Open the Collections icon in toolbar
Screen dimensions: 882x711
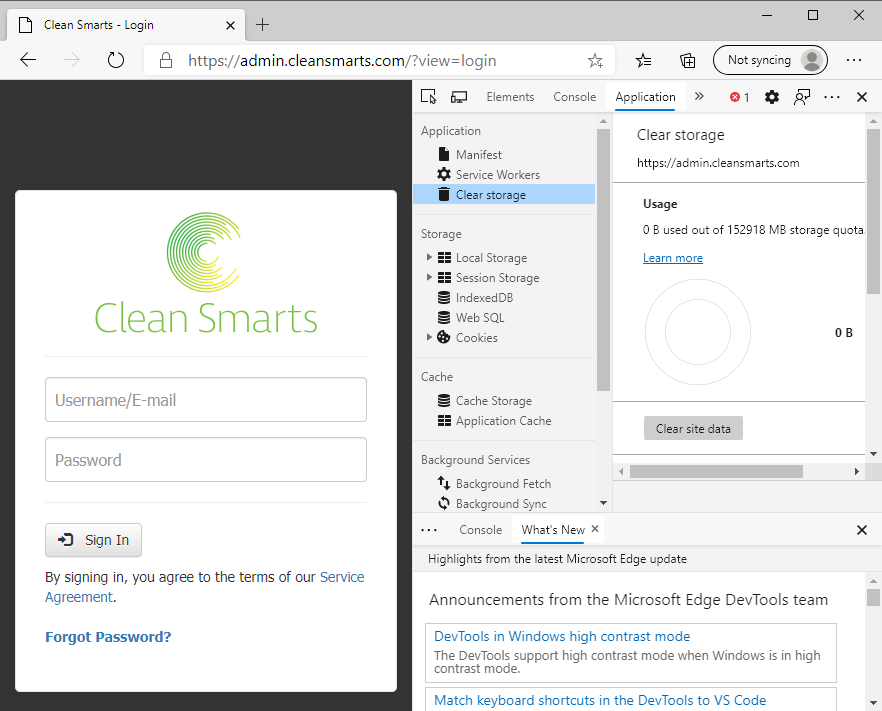click(688, 60)
